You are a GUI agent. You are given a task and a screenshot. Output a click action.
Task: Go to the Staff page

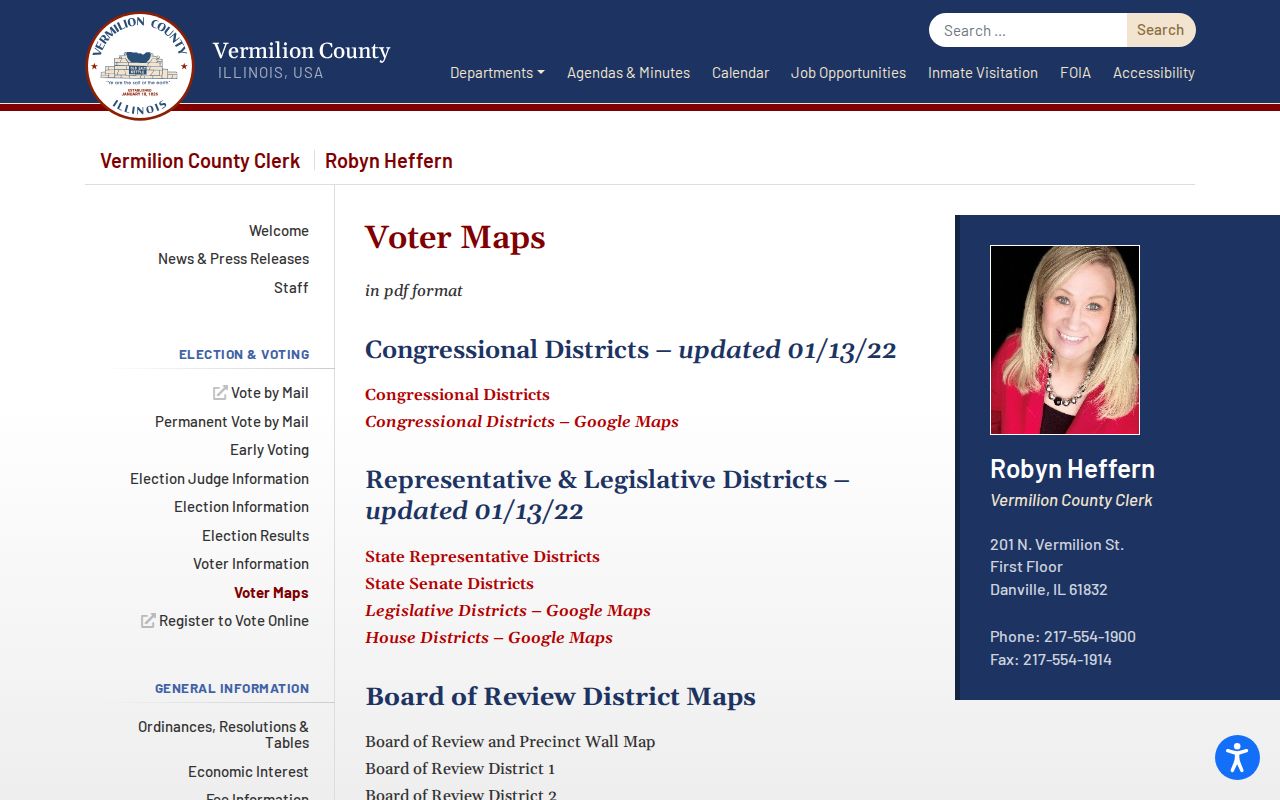[291, 288]
